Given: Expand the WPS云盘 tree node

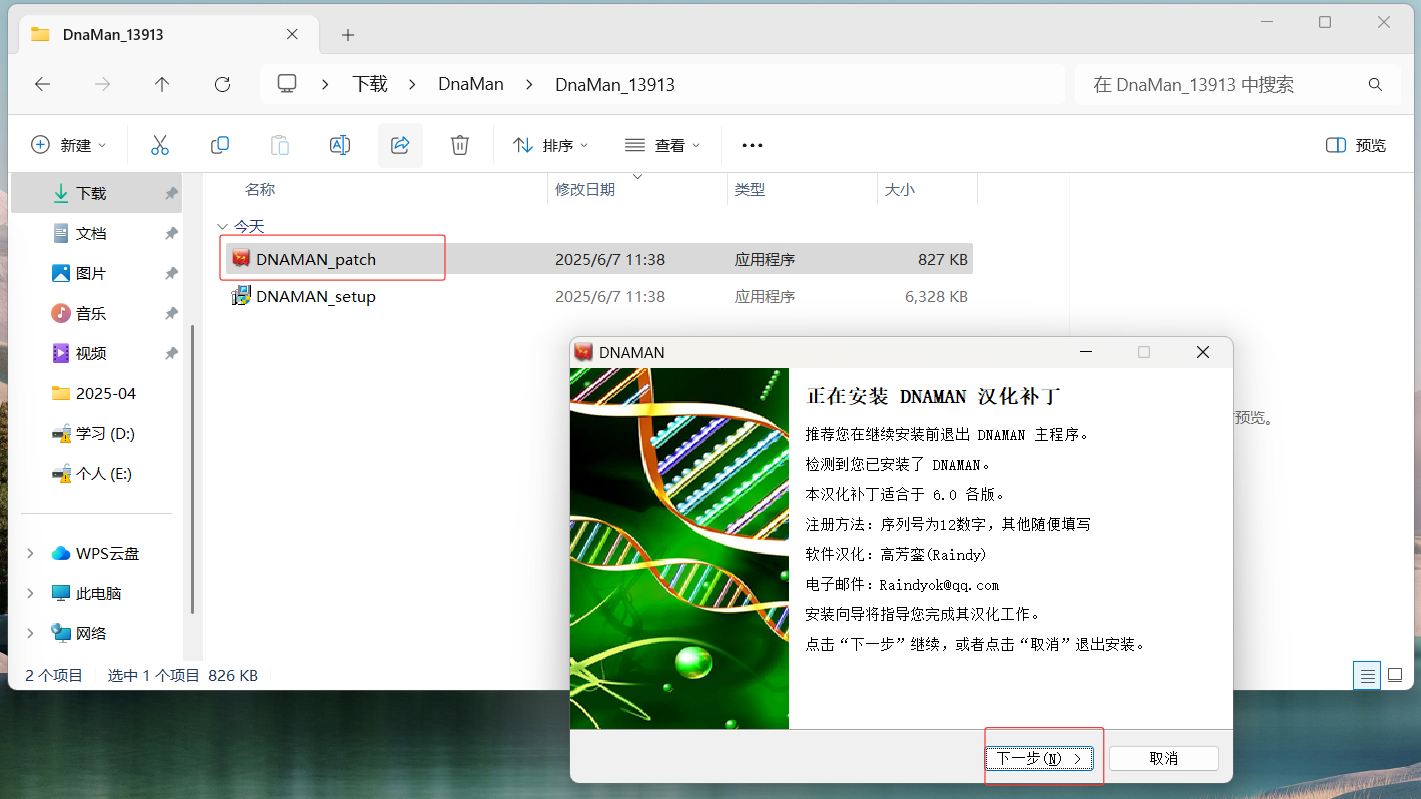Looking at the screenshot, I should pos(30,553).
